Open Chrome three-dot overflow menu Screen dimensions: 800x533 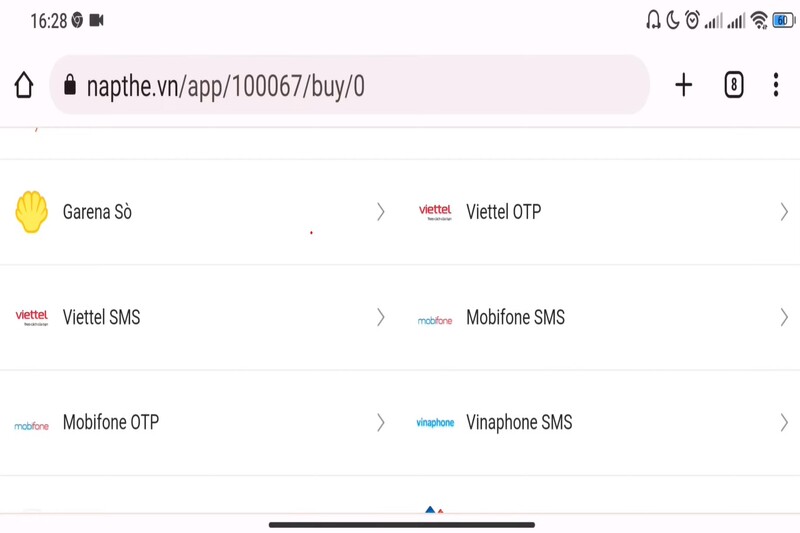pos(776,86)
